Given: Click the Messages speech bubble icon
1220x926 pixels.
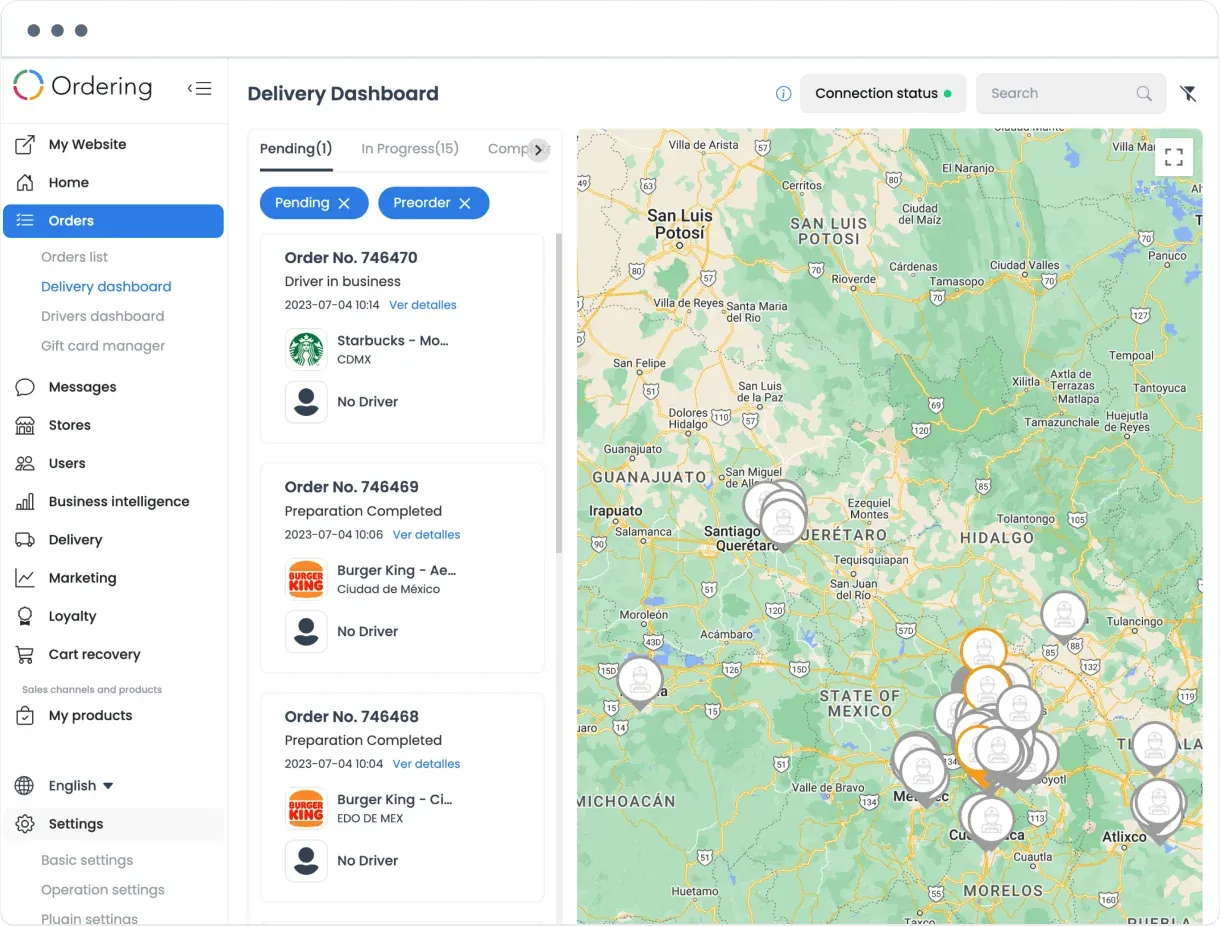Looking at the screenshot, I should (x=25, y=387).
